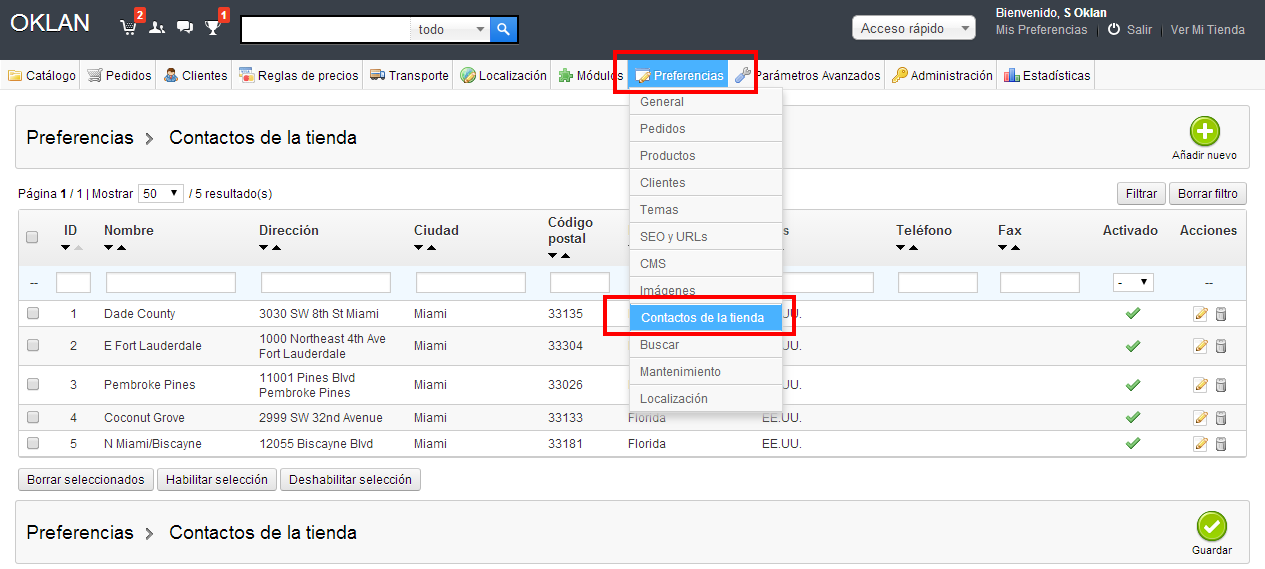1265x569 pixels.
Task: Open the Pedidos top menu
Action: (x=119, y=75)
